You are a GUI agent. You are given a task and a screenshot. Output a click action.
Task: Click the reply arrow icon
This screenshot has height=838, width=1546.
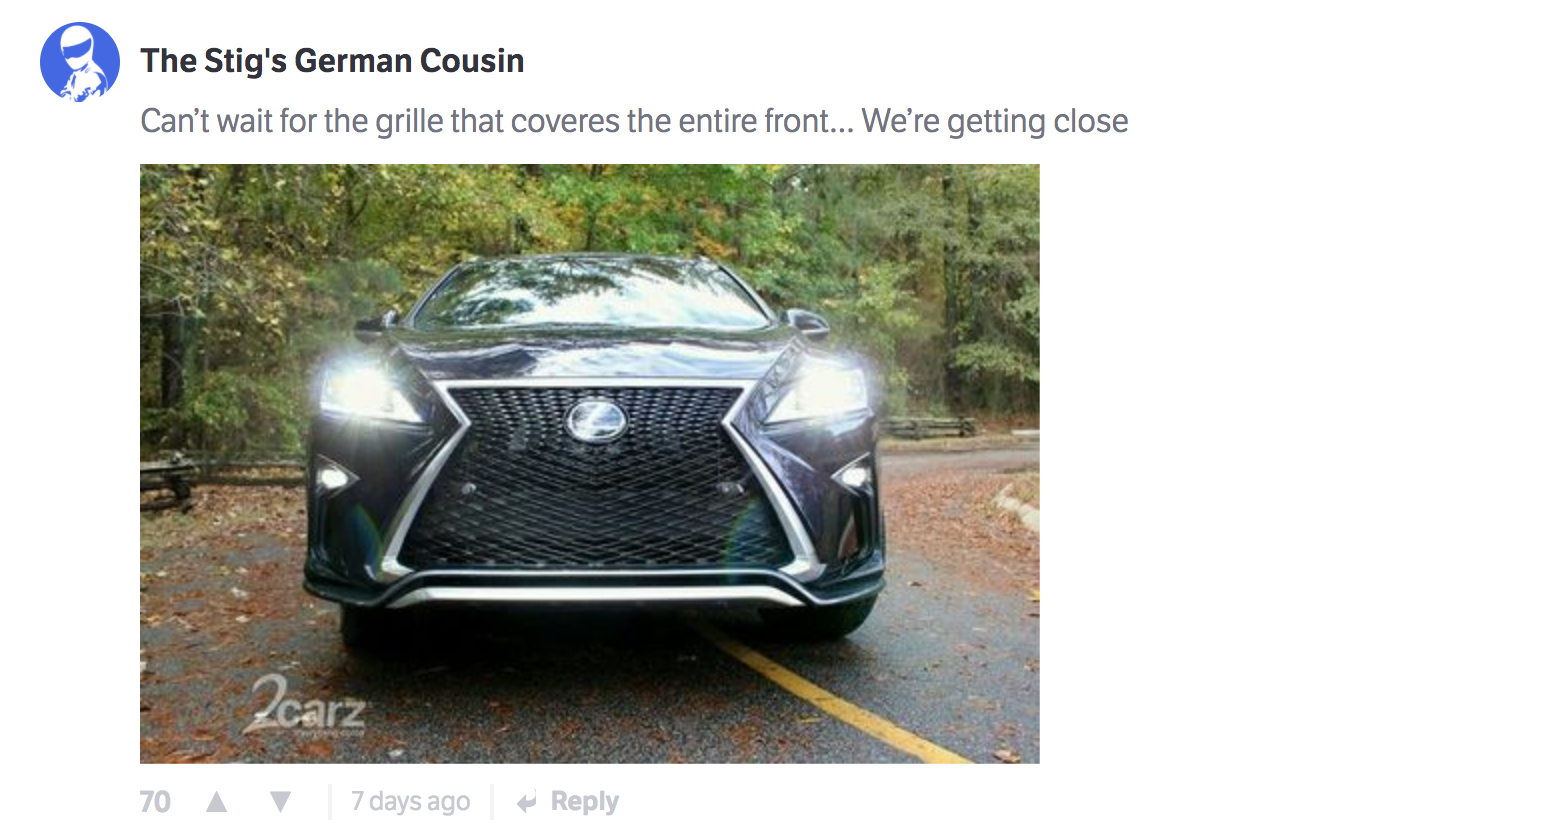click(x=526, y=802)
